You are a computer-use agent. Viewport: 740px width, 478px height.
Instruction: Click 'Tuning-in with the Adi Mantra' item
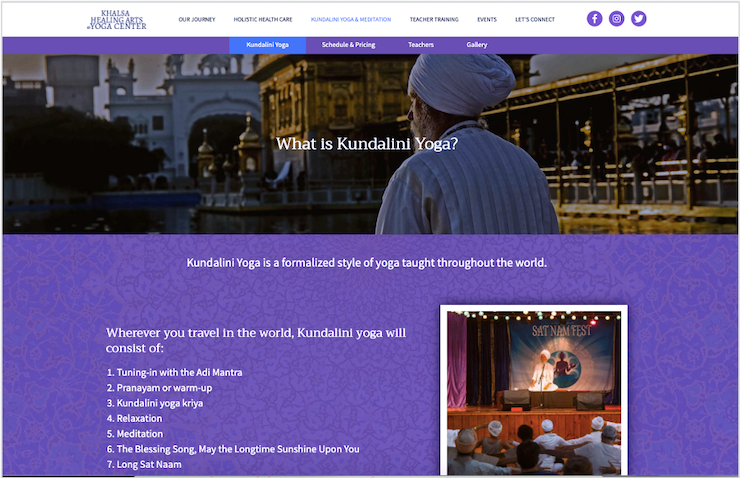point(174,372)
